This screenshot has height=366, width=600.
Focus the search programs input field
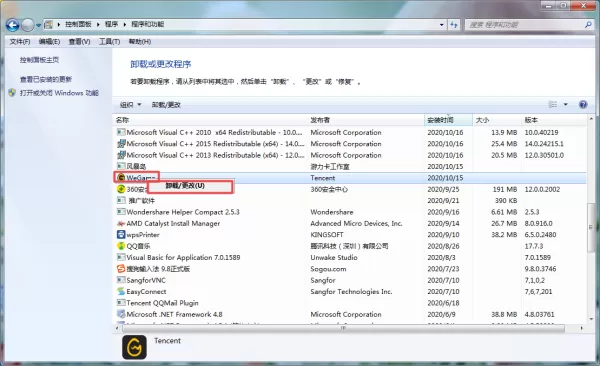[524, 25]
